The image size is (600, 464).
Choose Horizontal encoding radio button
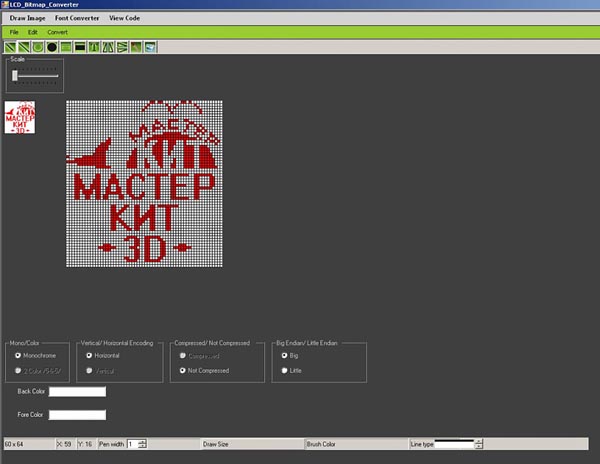tap(89, 355)
